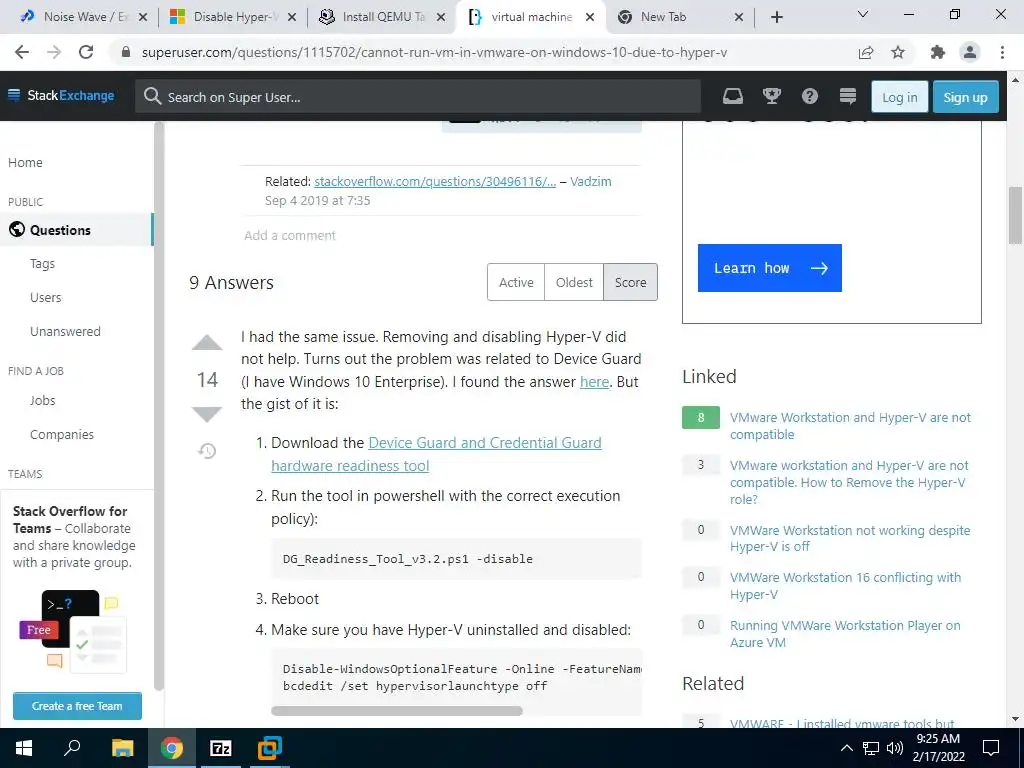Click the Sign up button
The image size is (1024, 768).
click(965, 97)
